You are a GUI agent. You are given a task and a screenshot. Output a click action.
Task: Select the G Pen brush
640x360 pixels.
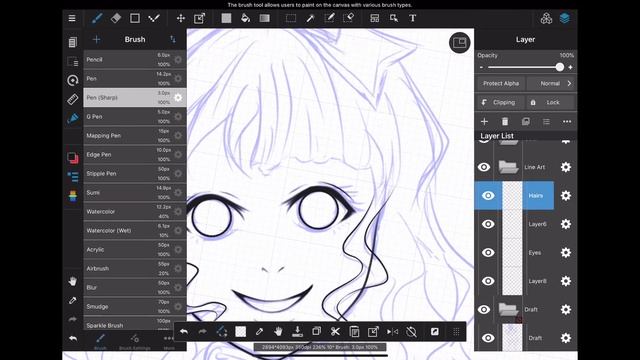coord(135,117)
